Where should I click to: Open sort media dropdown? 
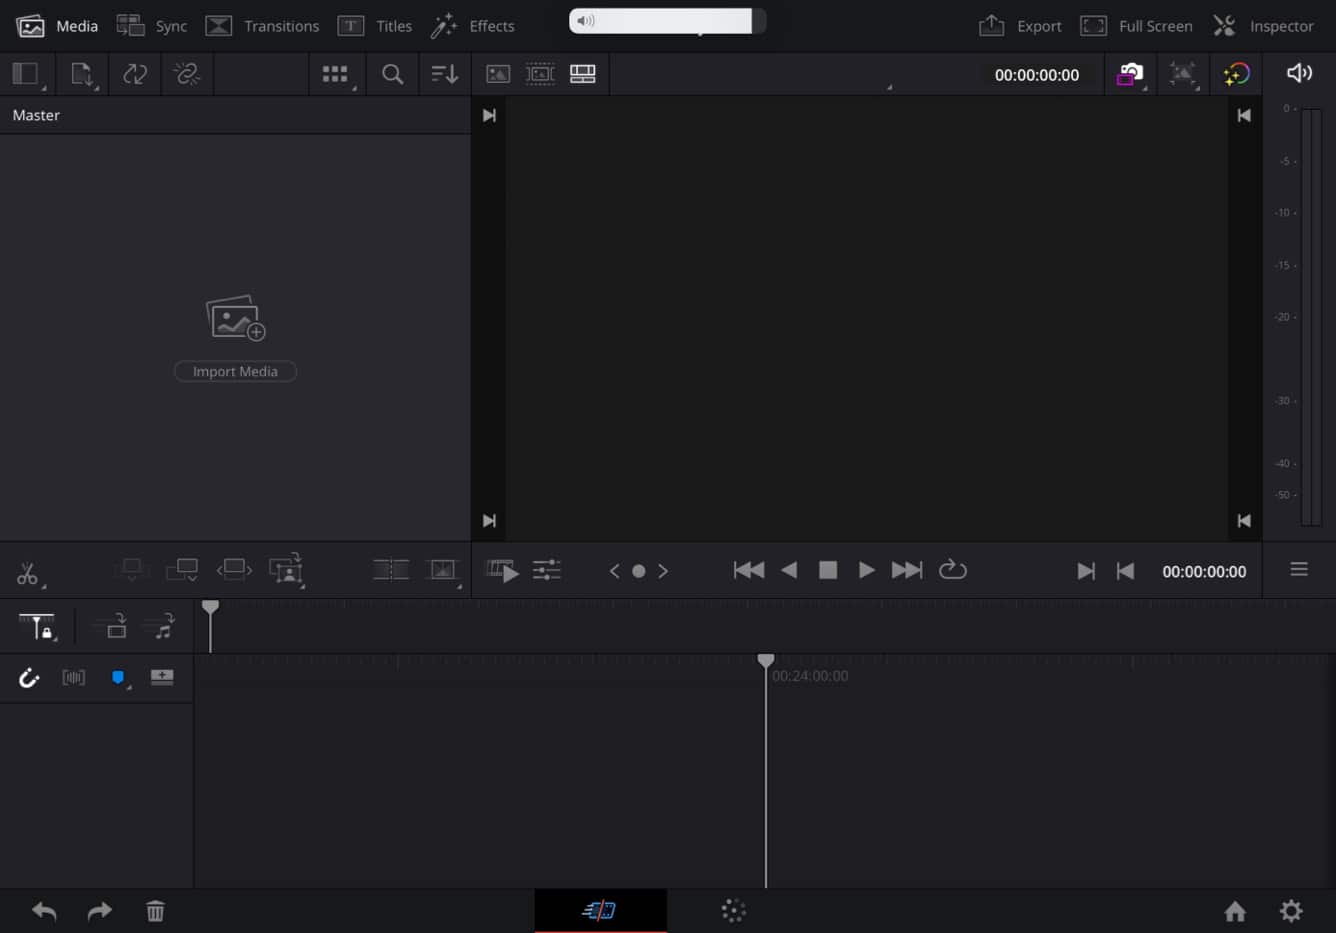pyautogui.click(x=444, y=74)
